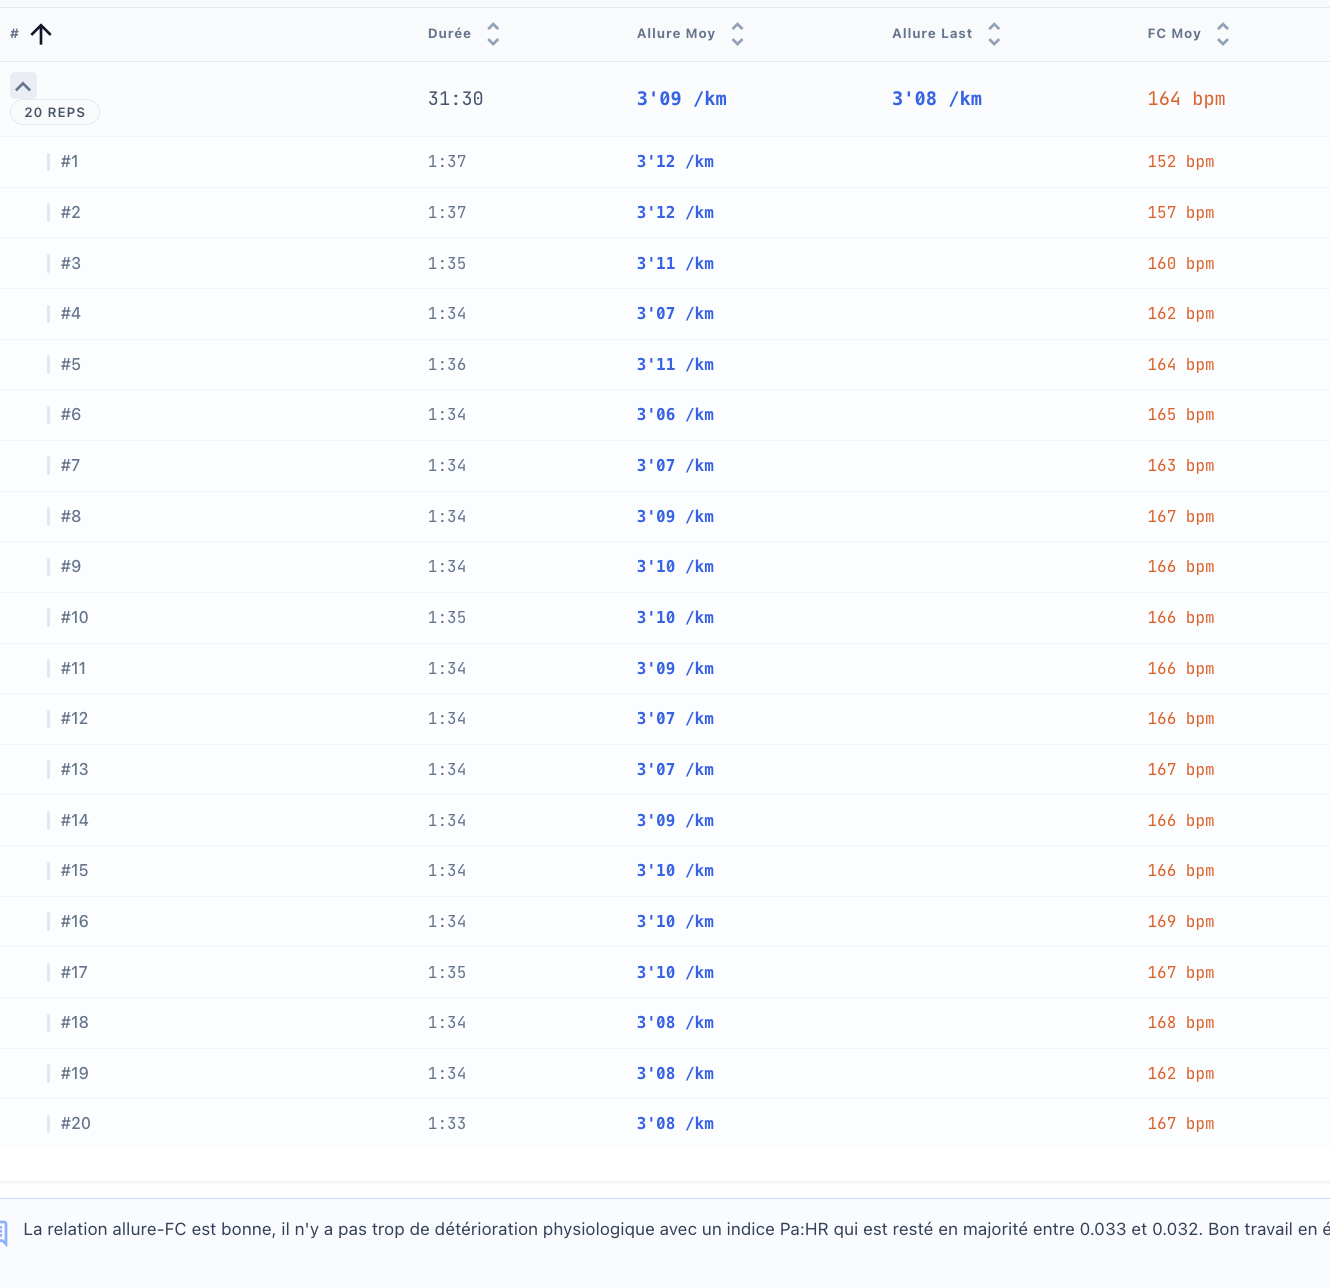Click the upward arrow sort icon beside #

[41, 35]
